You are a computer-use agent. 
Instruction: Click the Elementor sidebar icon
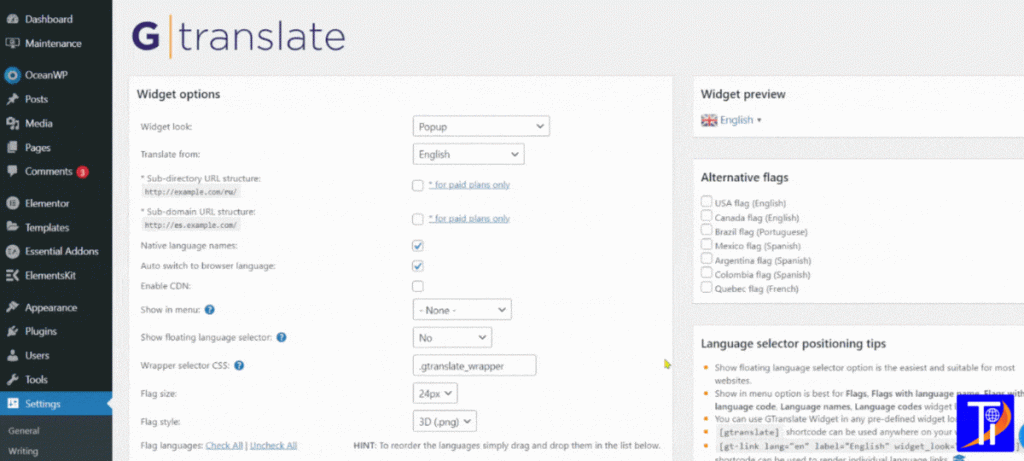[12, 203]
